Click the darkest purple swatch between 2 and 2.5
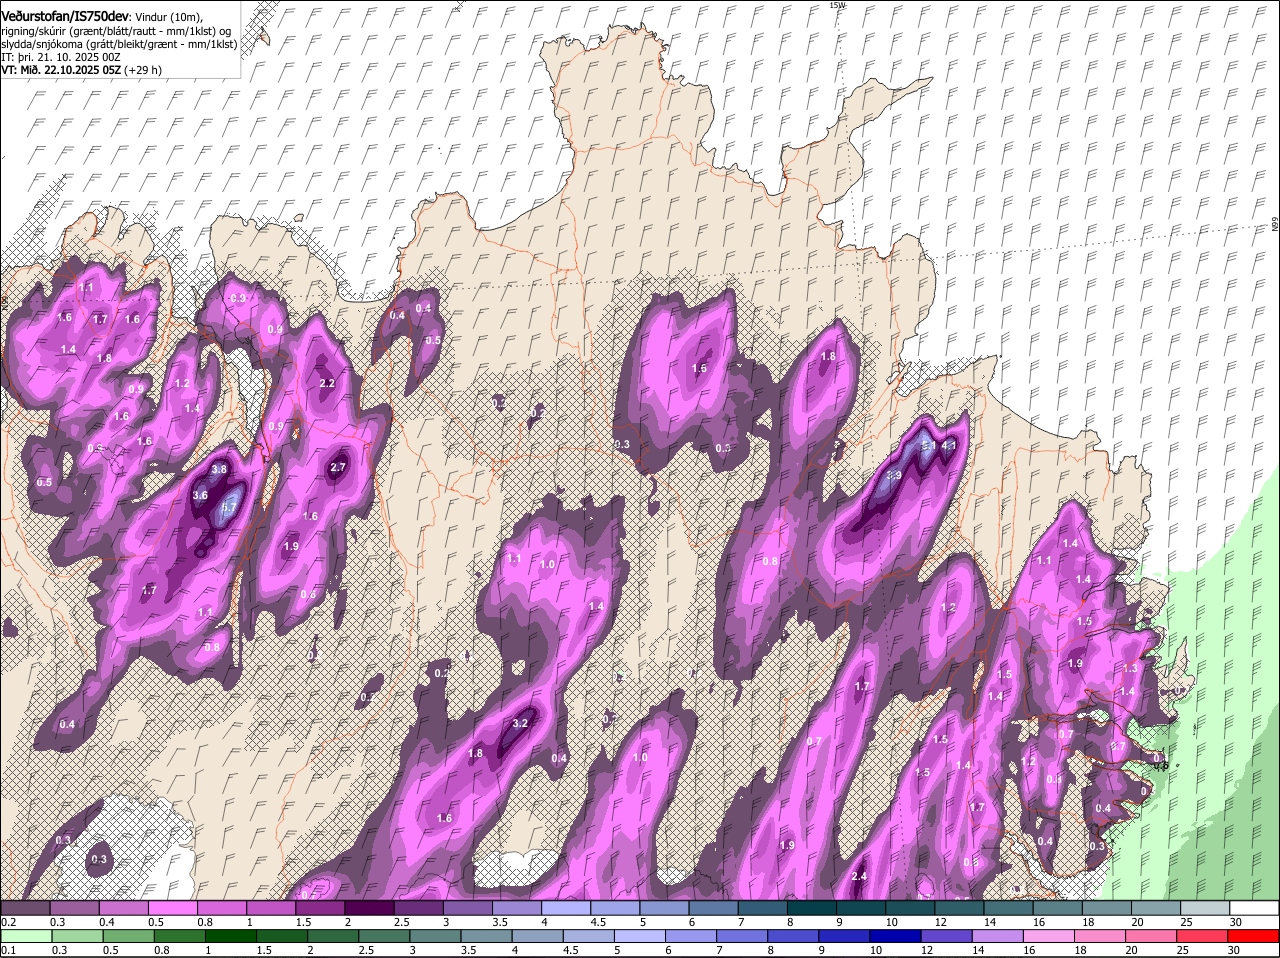The width and height of the screenshot is (1280, 958). (370, 908)
